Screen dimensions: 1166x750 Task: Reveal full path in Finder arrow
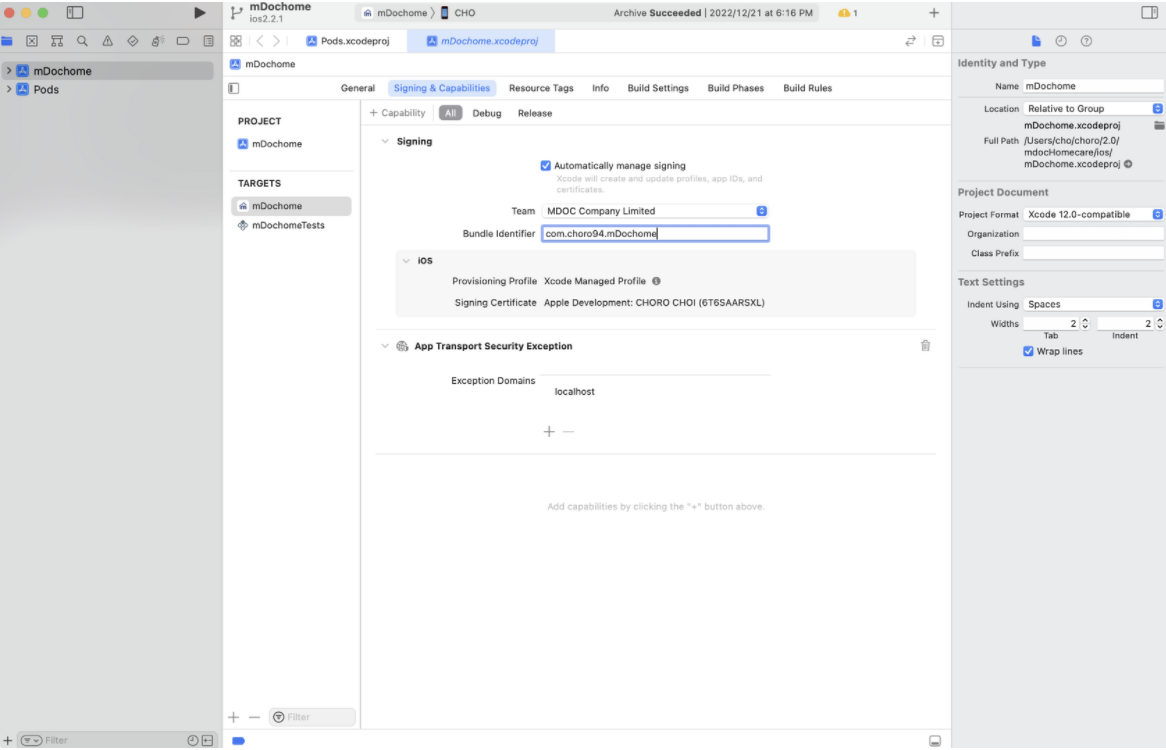pos(1128,164)
